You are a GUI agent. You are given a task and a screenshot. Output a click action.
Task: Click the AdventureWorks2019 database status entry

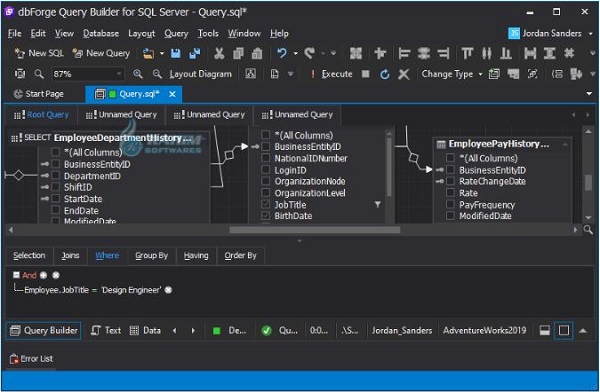coord(484,330)
